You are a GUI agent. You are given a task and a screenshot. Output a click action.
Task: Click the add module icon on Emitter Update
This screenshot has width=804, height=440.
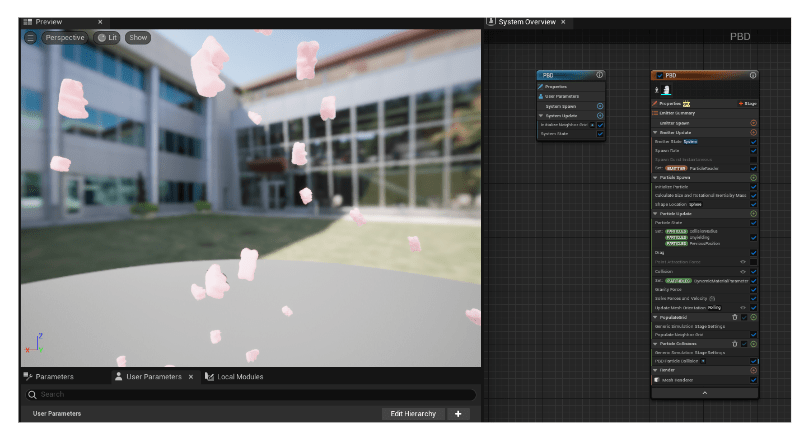pyautogui.click(x=753, y=132)
